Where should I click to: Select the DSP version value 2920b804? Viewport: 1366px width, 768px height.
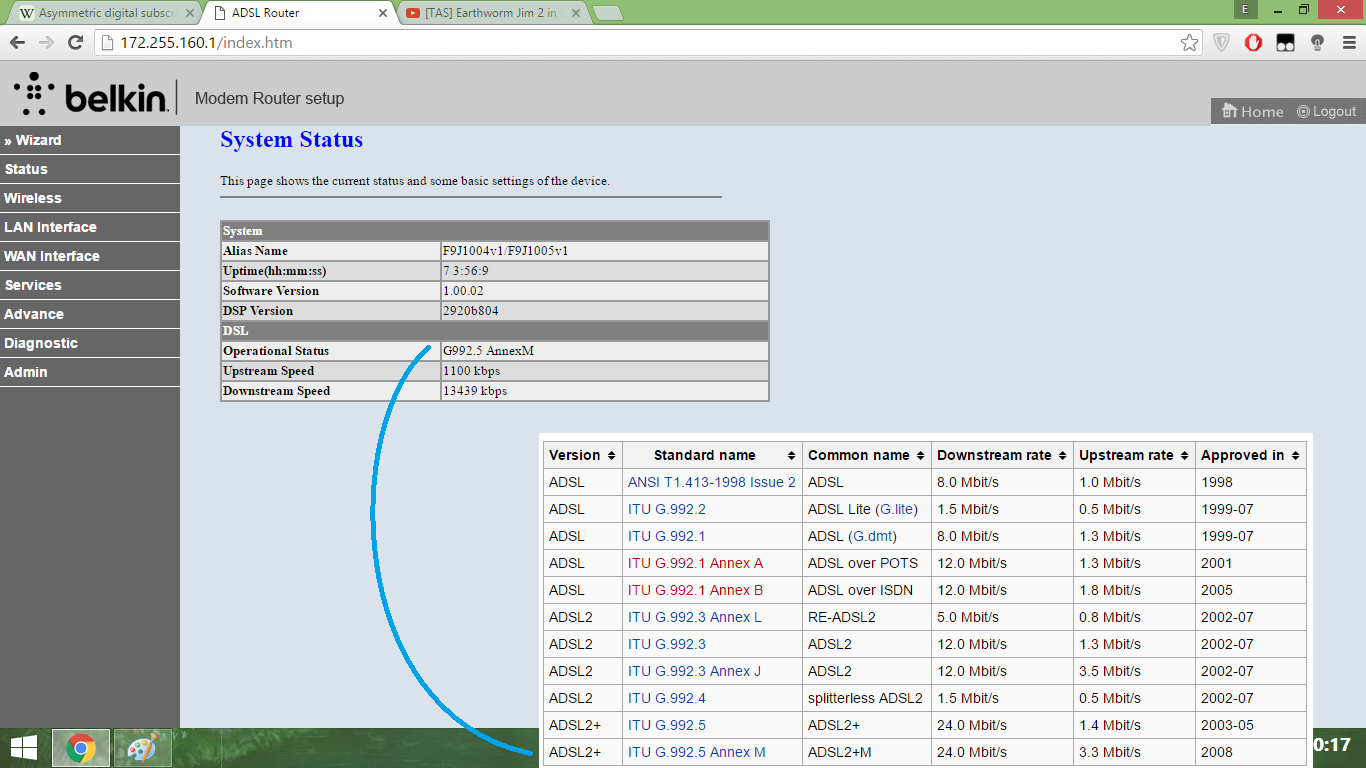[471, 311]
